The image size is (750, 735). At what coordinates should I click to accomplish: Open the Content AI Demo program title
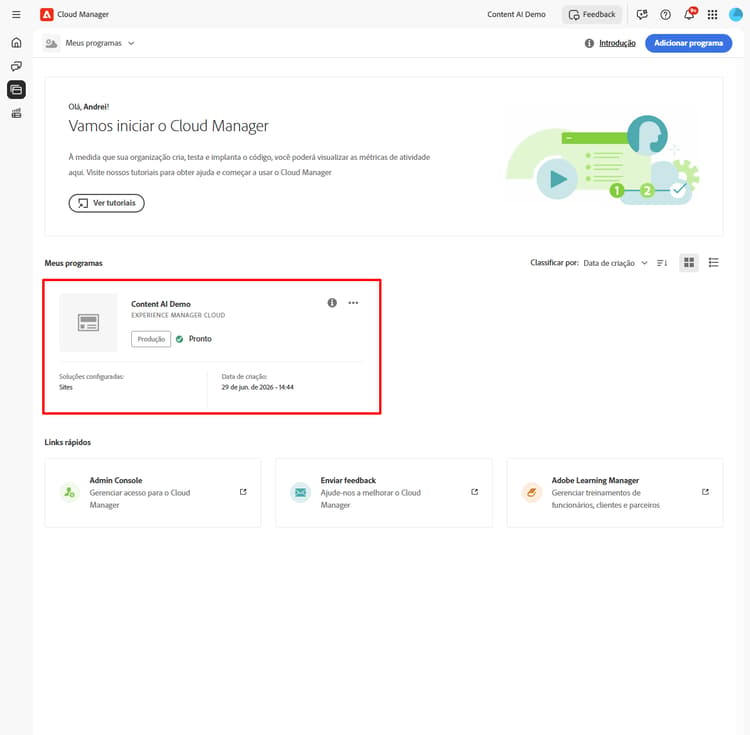[x=161, y=304]
